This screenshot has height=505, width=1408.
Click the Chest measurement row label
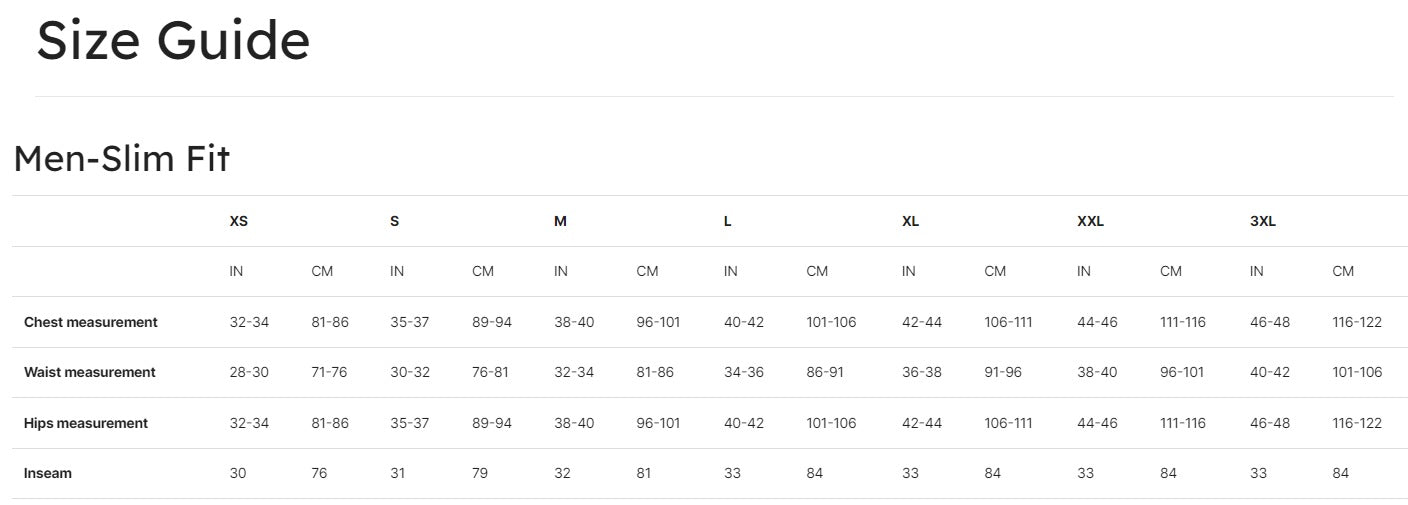91,322
